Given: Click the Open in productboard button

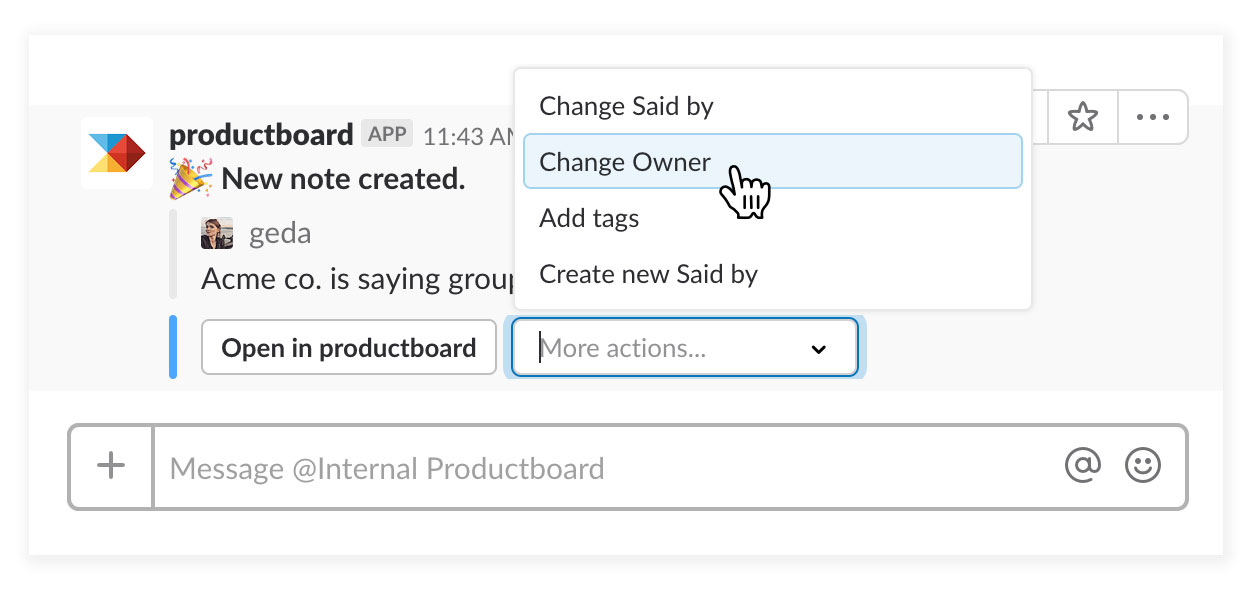Looking at the screenshot, I should (x=348, y=347).
